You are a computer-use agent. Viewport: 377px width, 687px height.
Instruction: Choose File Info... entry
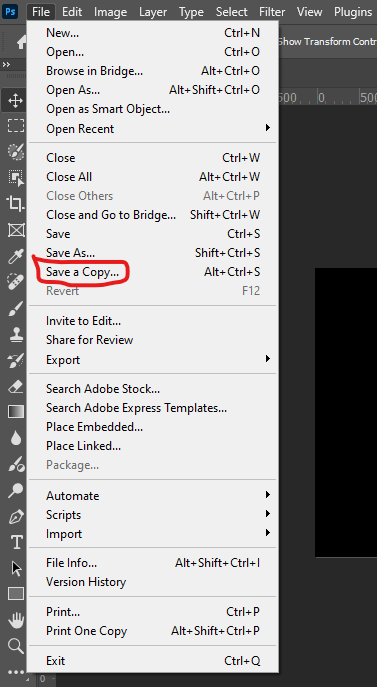coord(153,563)
